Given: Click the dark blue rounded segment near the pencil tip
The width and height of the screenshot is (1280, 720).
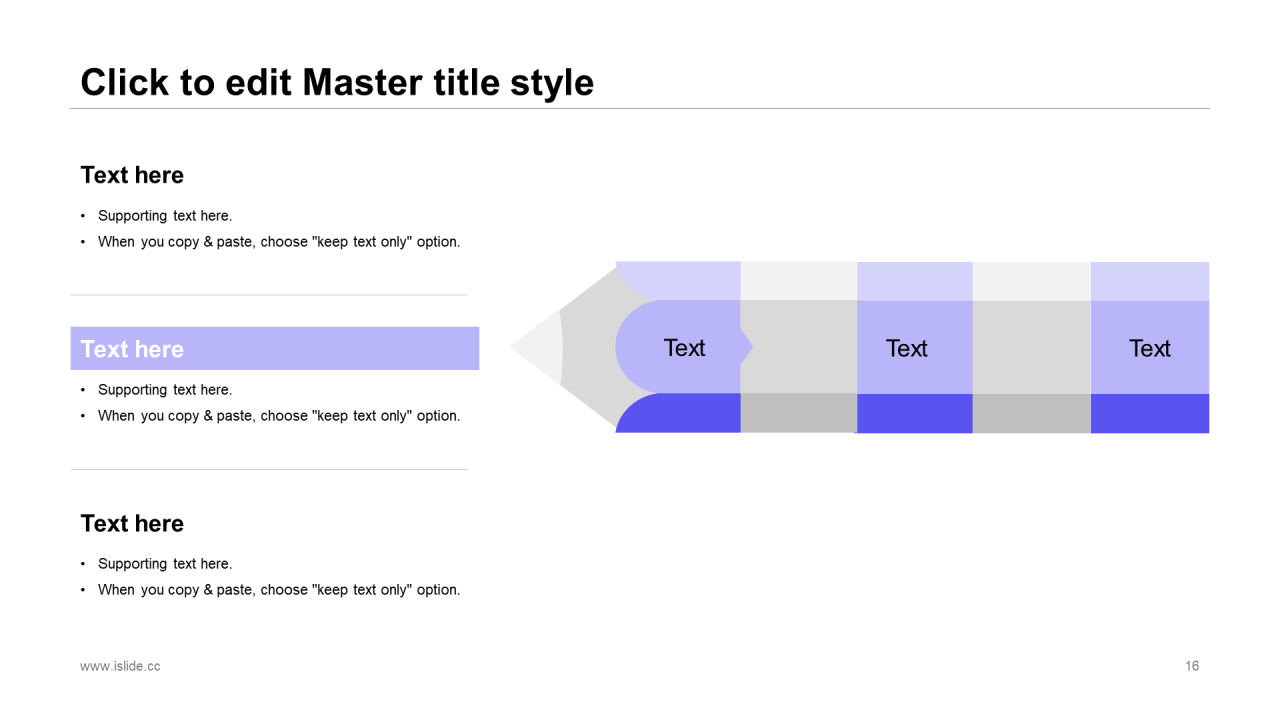Looking at the screenshot, I should [x=679, y=413].
